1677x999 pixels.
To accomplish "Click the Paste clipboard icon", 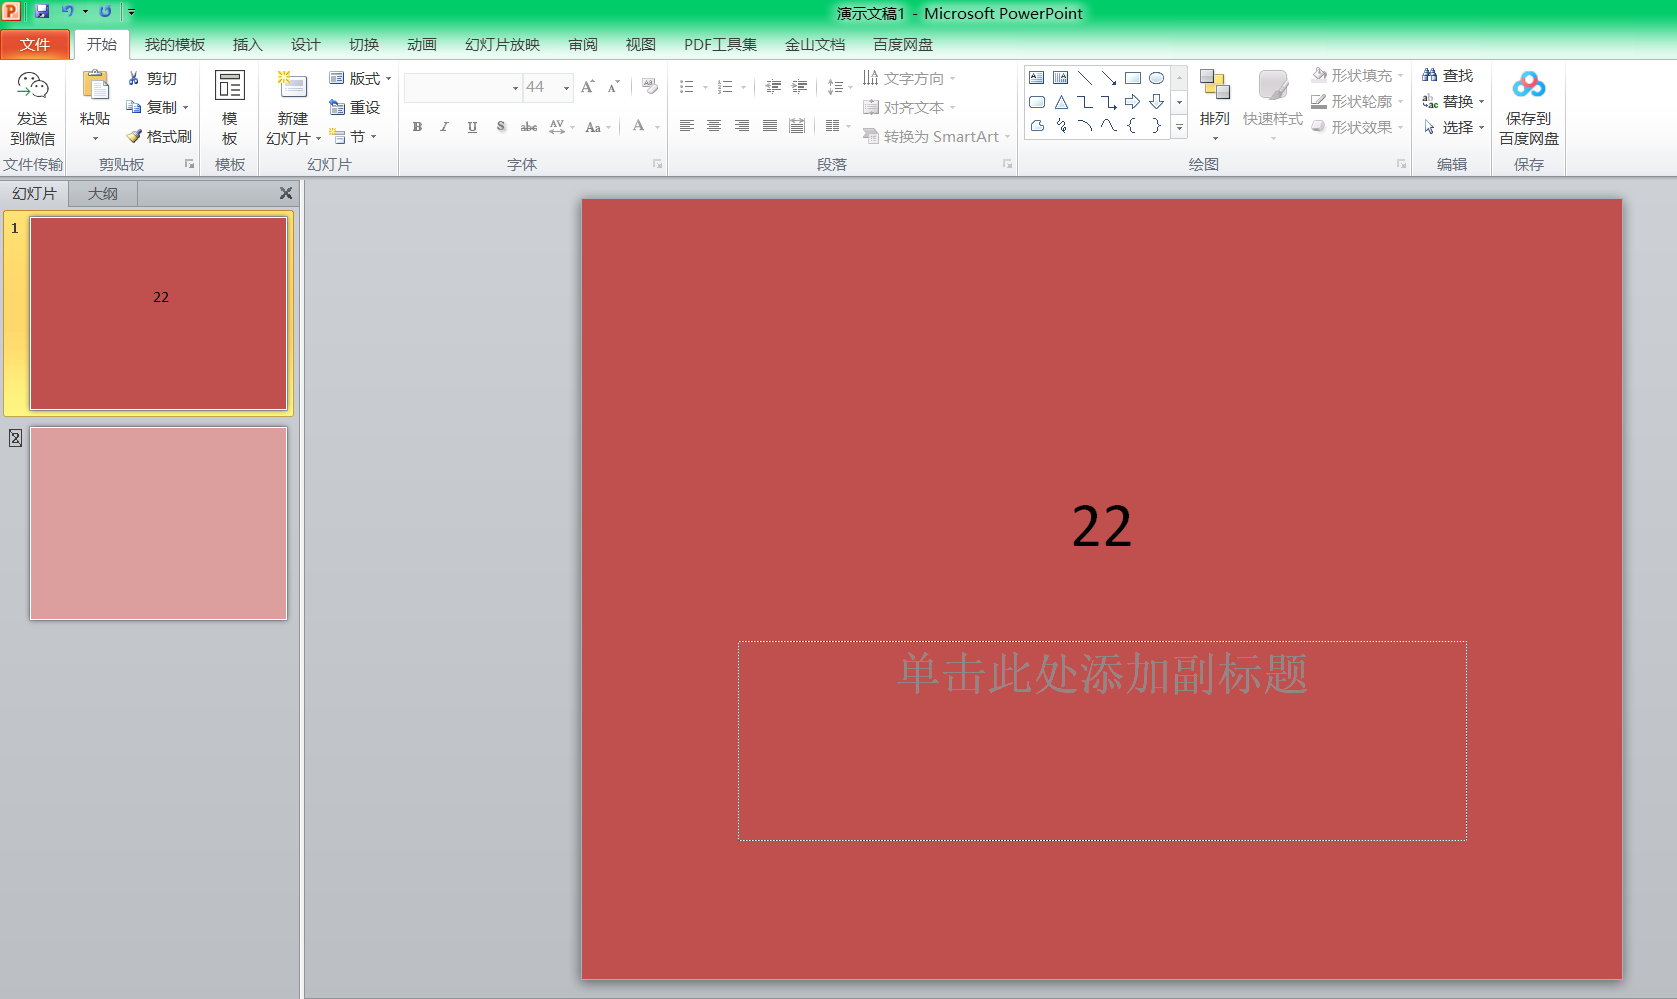I will (95, 87).
